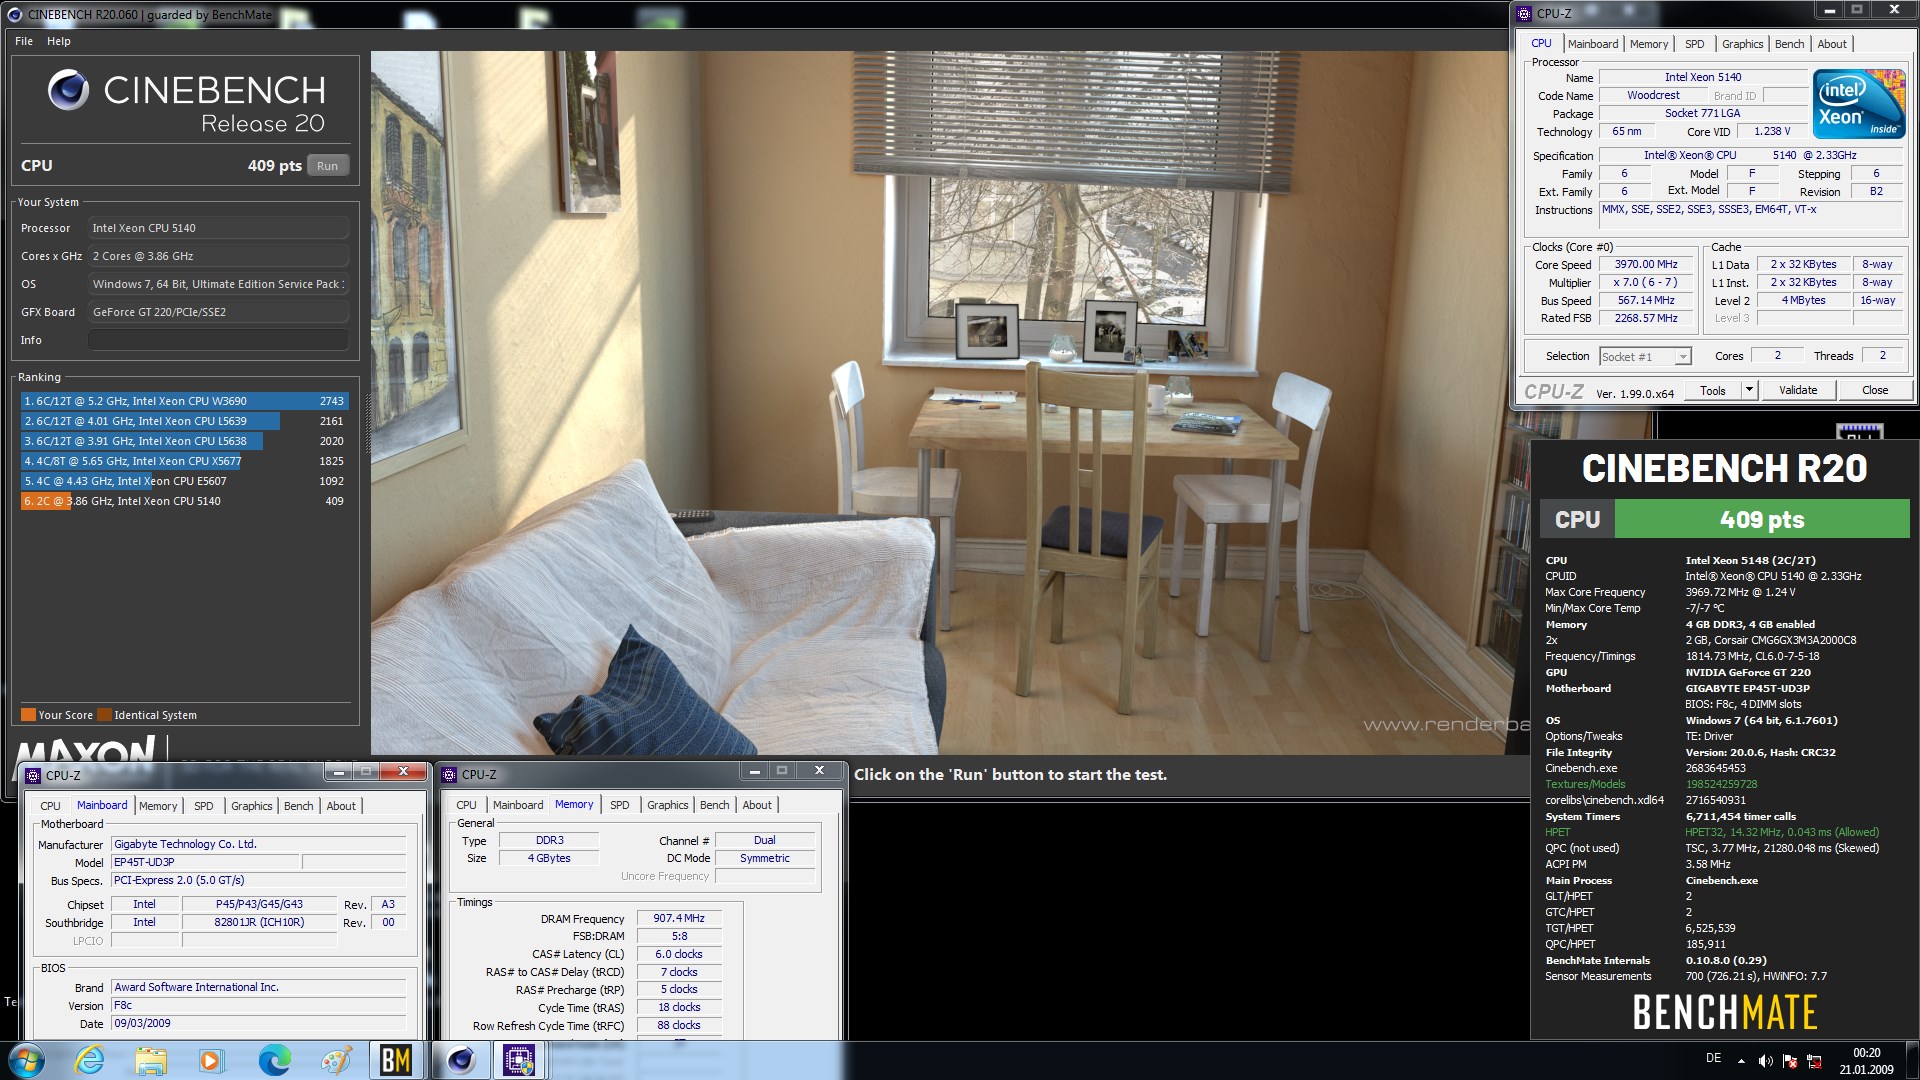Screen dimensions: 1920x1080
Task: Click the Cinebench sphere logo
Action: coord(68,90)
